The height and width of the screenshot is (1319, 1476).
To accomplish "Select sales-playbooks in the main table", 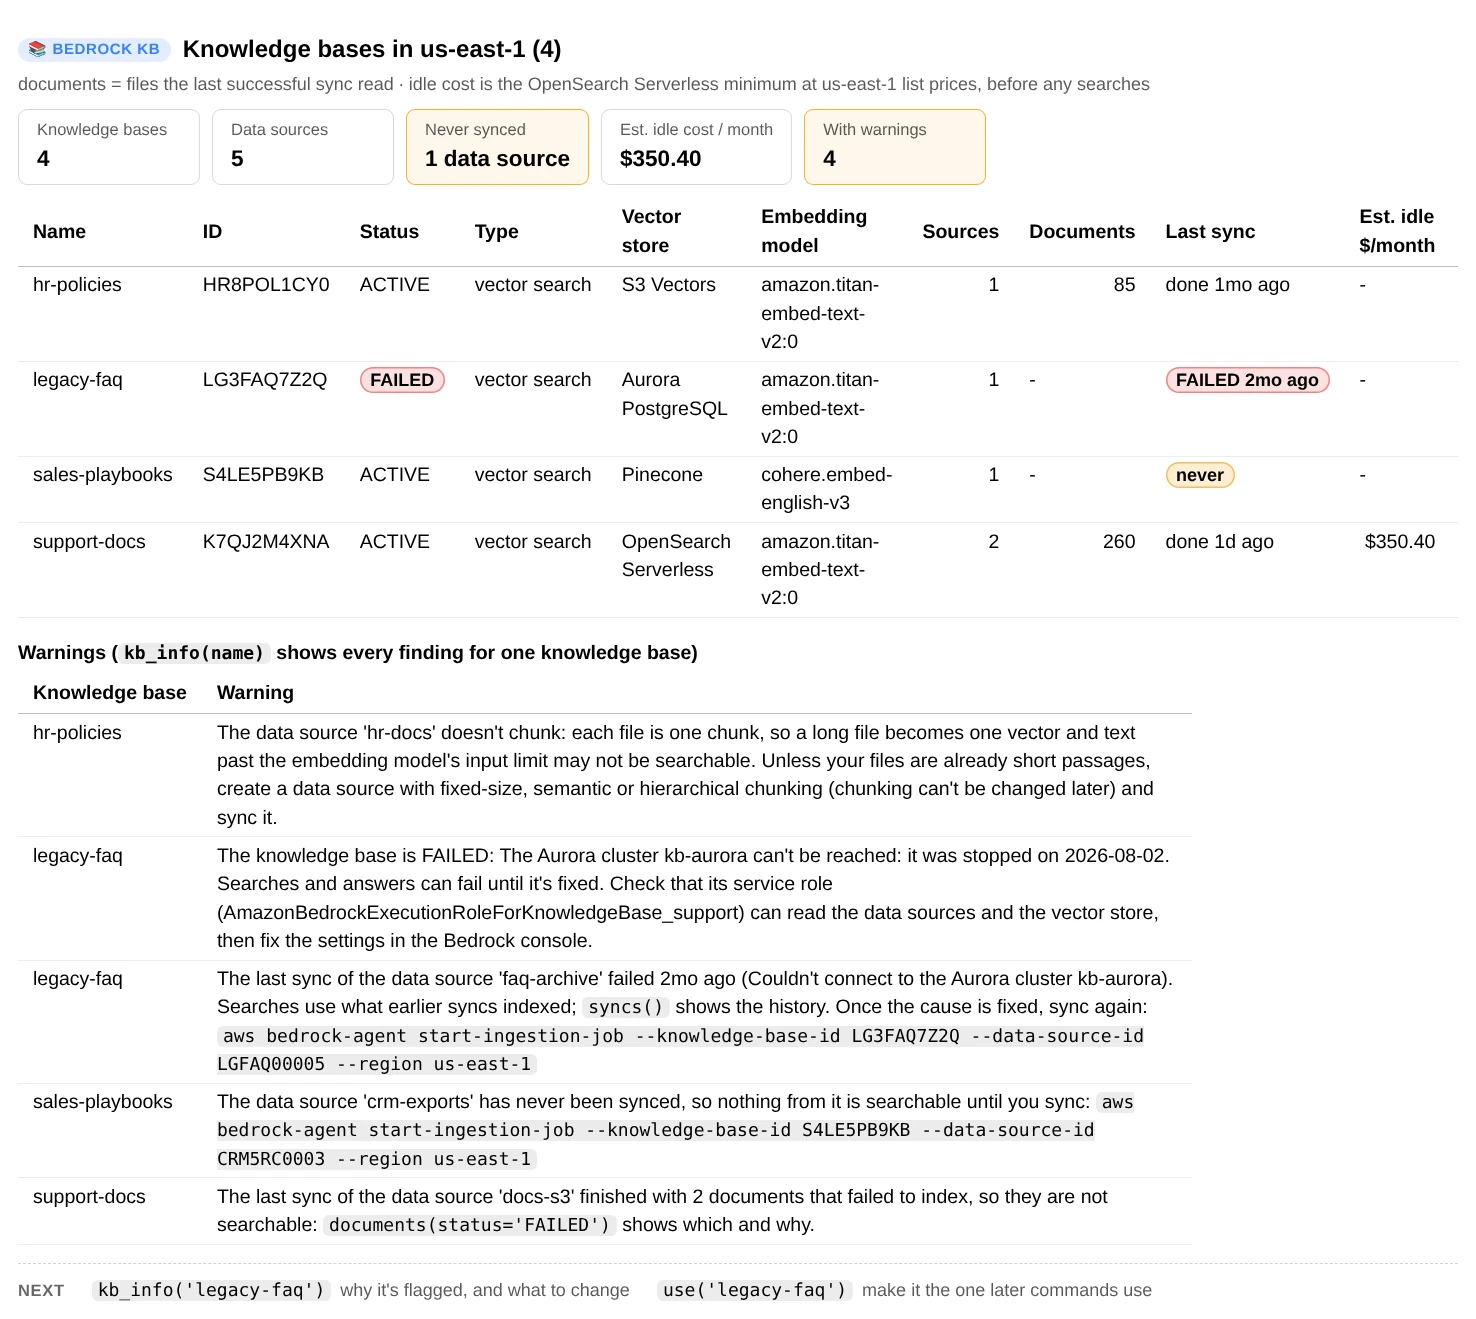I will pos(102,475).
